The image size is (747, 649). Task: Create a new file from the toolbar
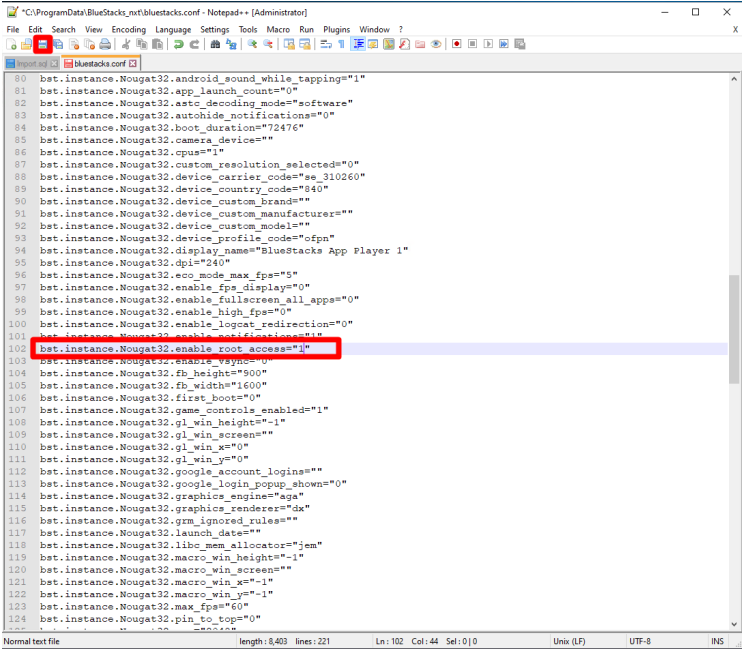point(11,44)
